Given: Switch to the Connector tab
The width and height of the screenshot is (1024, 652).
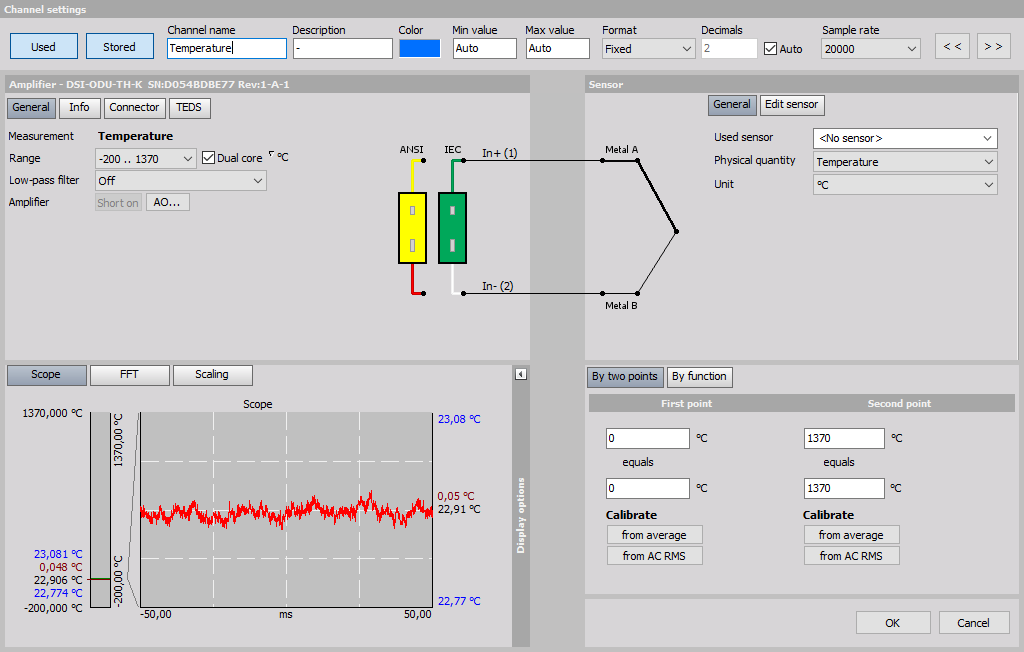Looking at the screenshot, I should click(134, 108).
